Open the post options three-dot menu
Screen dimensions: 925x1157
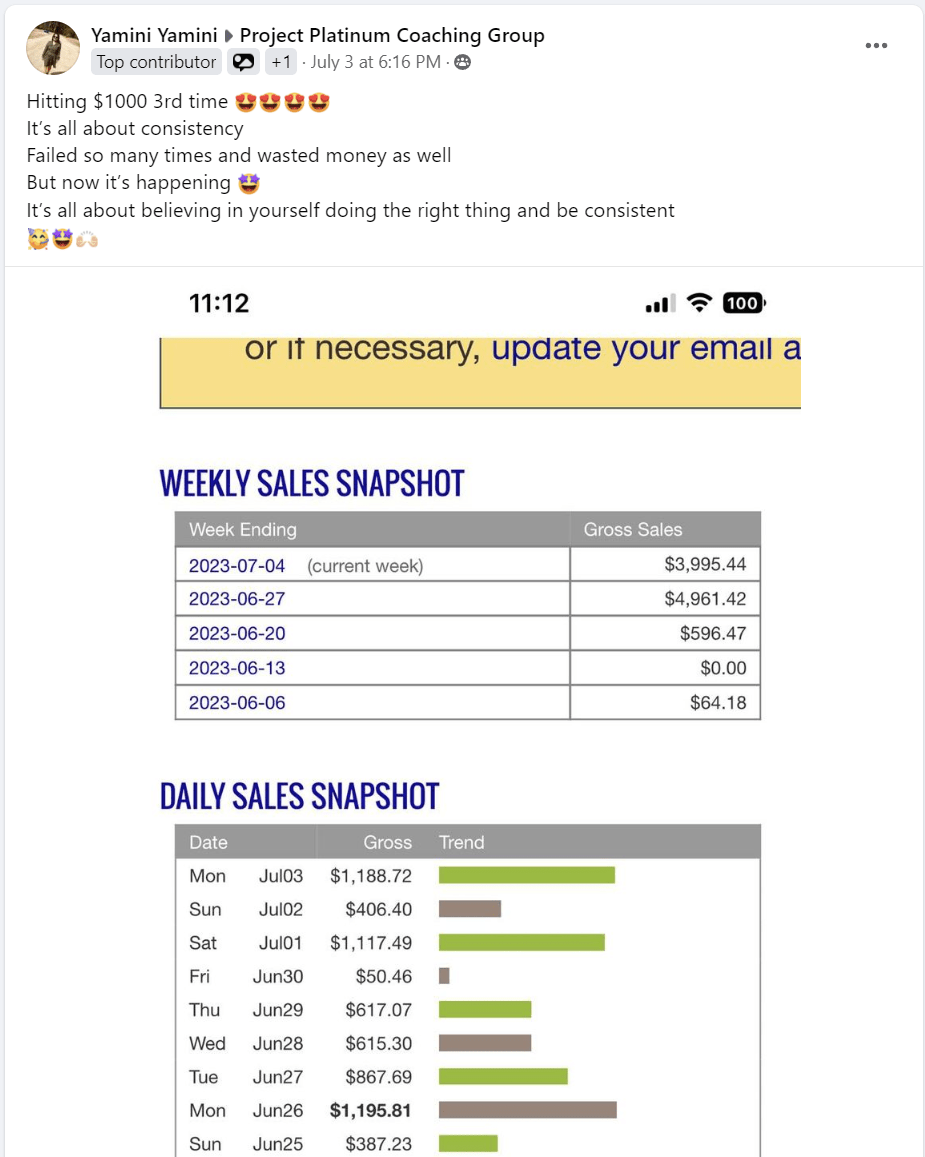pyautogui.click(x=876, y=46)
